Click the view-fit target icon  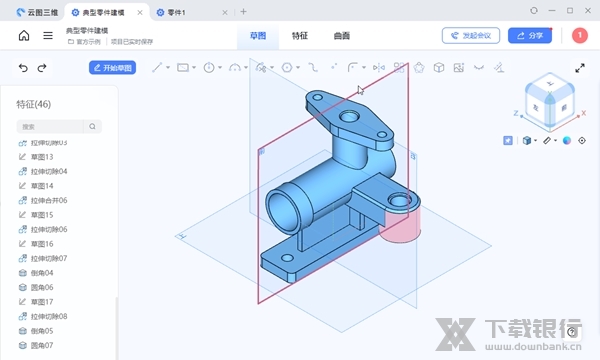[582, 140]
